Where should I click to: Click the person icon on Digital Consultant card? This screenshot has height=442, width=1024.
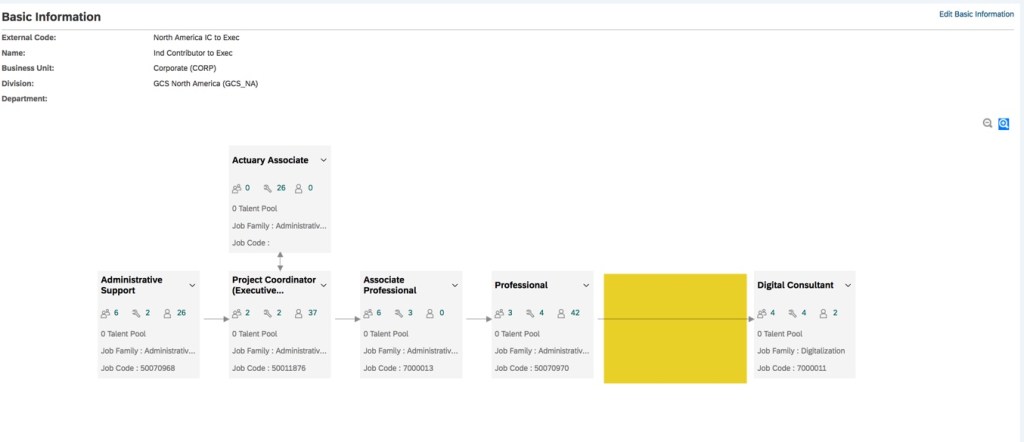pyautogui.click(x=824, y=313)
